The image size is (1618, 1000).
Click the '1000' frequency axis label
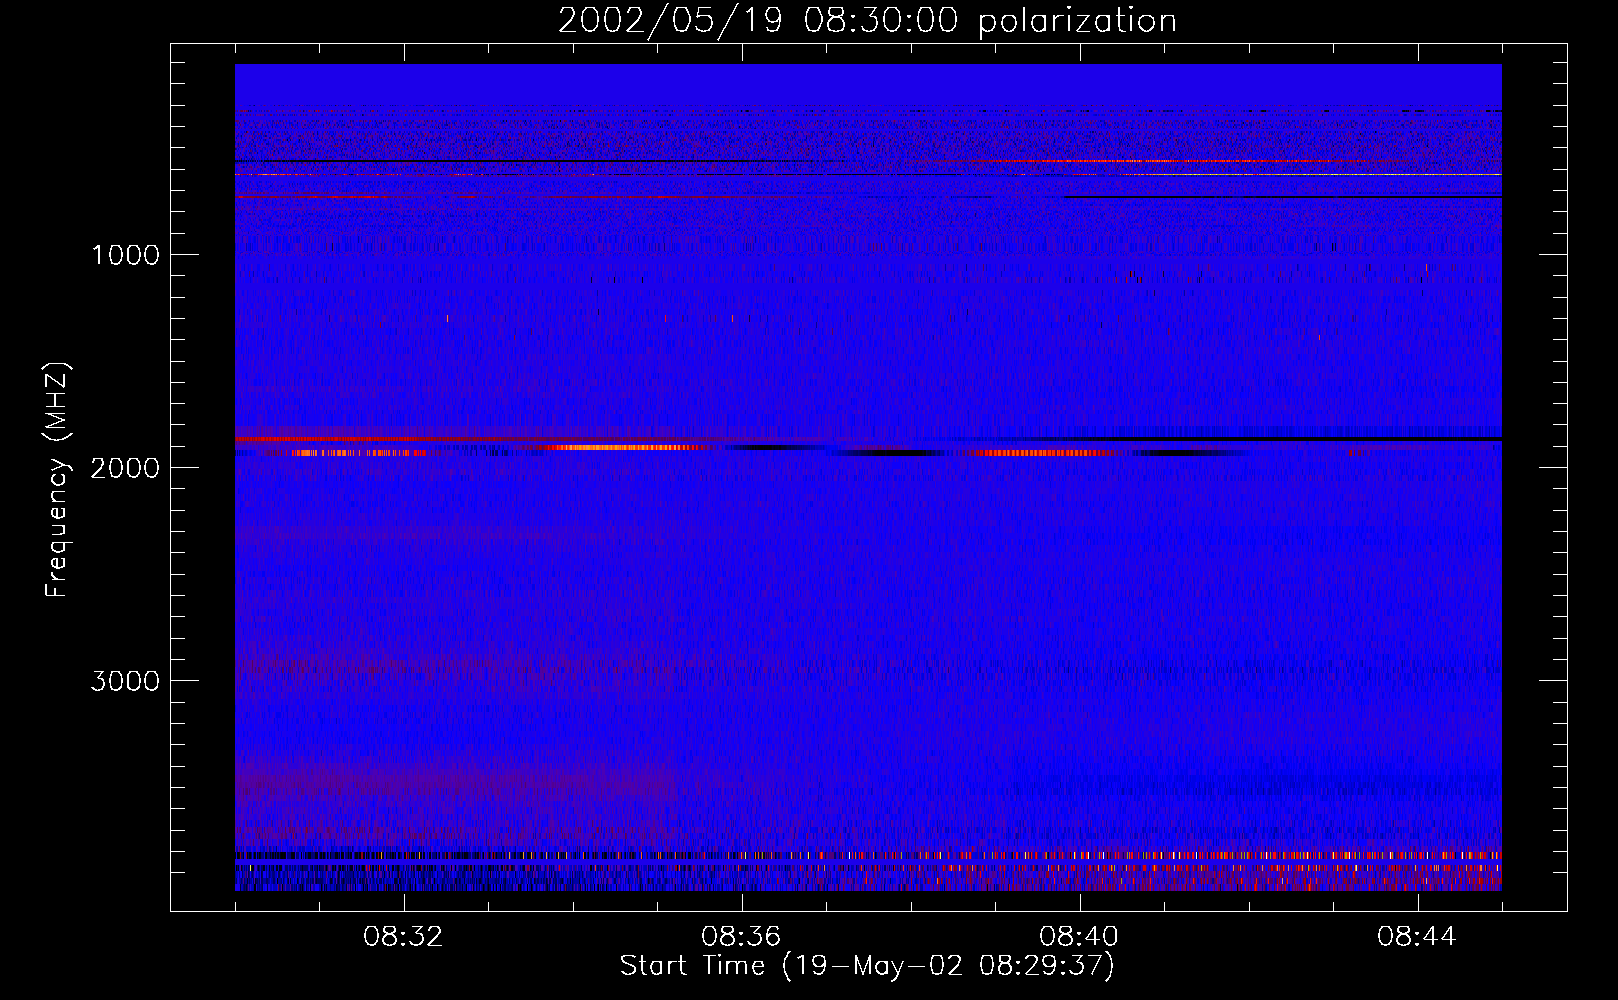pyautogui.click(x=125, y=255)
